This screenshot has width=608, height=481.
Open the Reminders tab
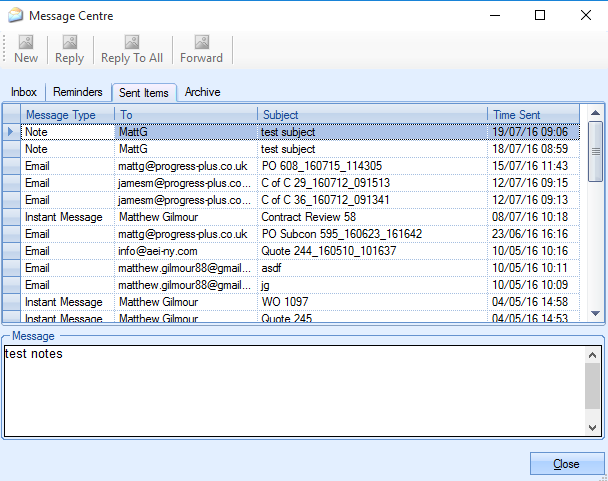78,92
